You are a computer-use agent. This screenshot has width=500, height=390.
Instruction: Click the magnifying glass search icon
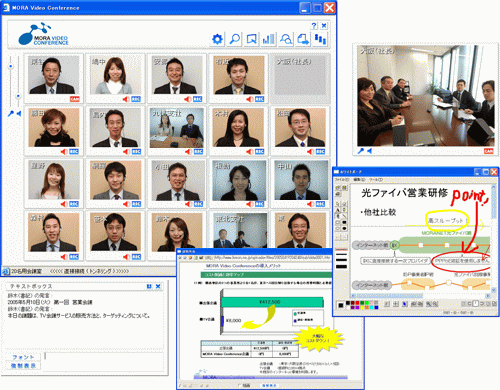(x=235, y=39)
